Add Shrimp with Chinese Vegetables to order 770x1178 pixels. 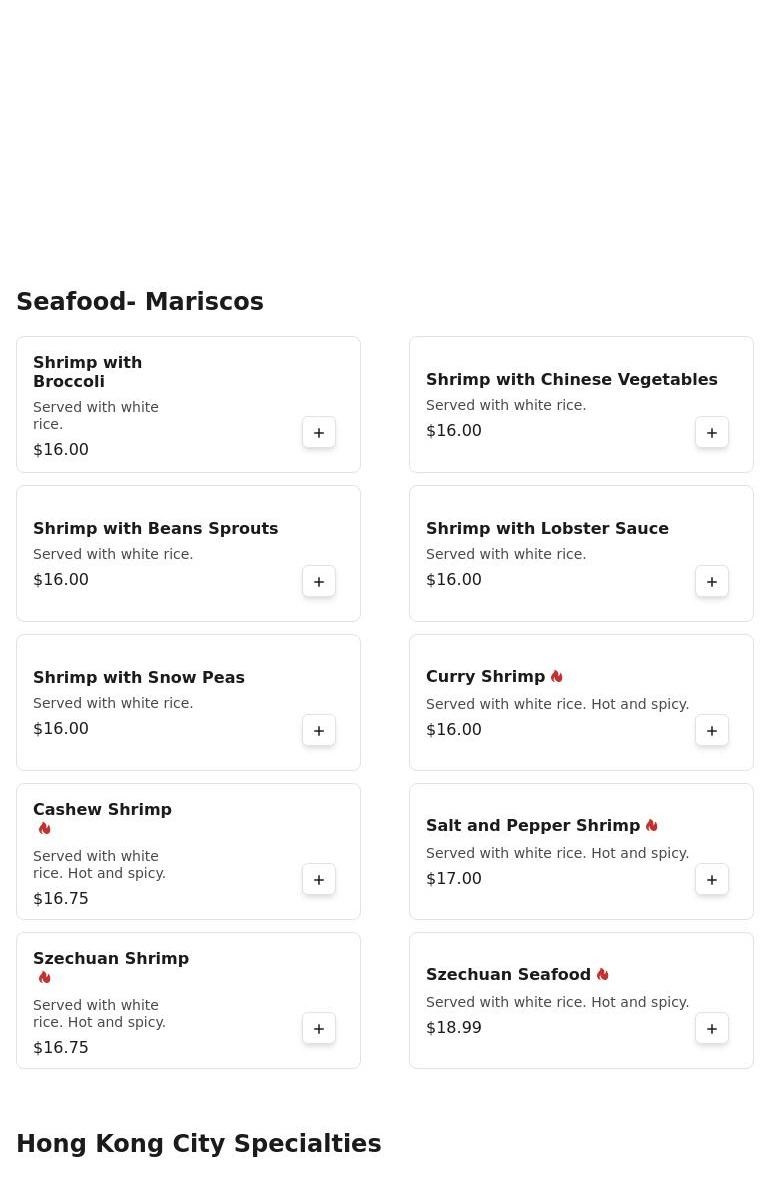(712, 433)
